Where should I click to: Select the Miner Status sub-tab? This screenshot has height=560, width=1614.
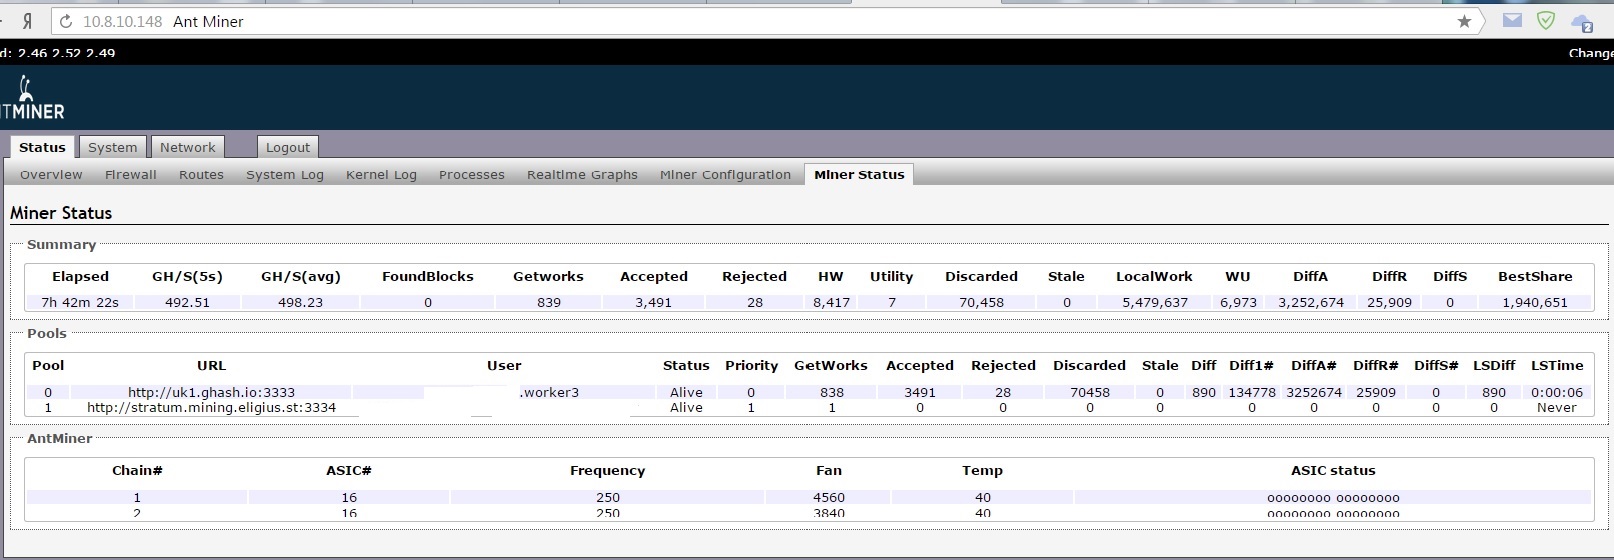[859, 174]
